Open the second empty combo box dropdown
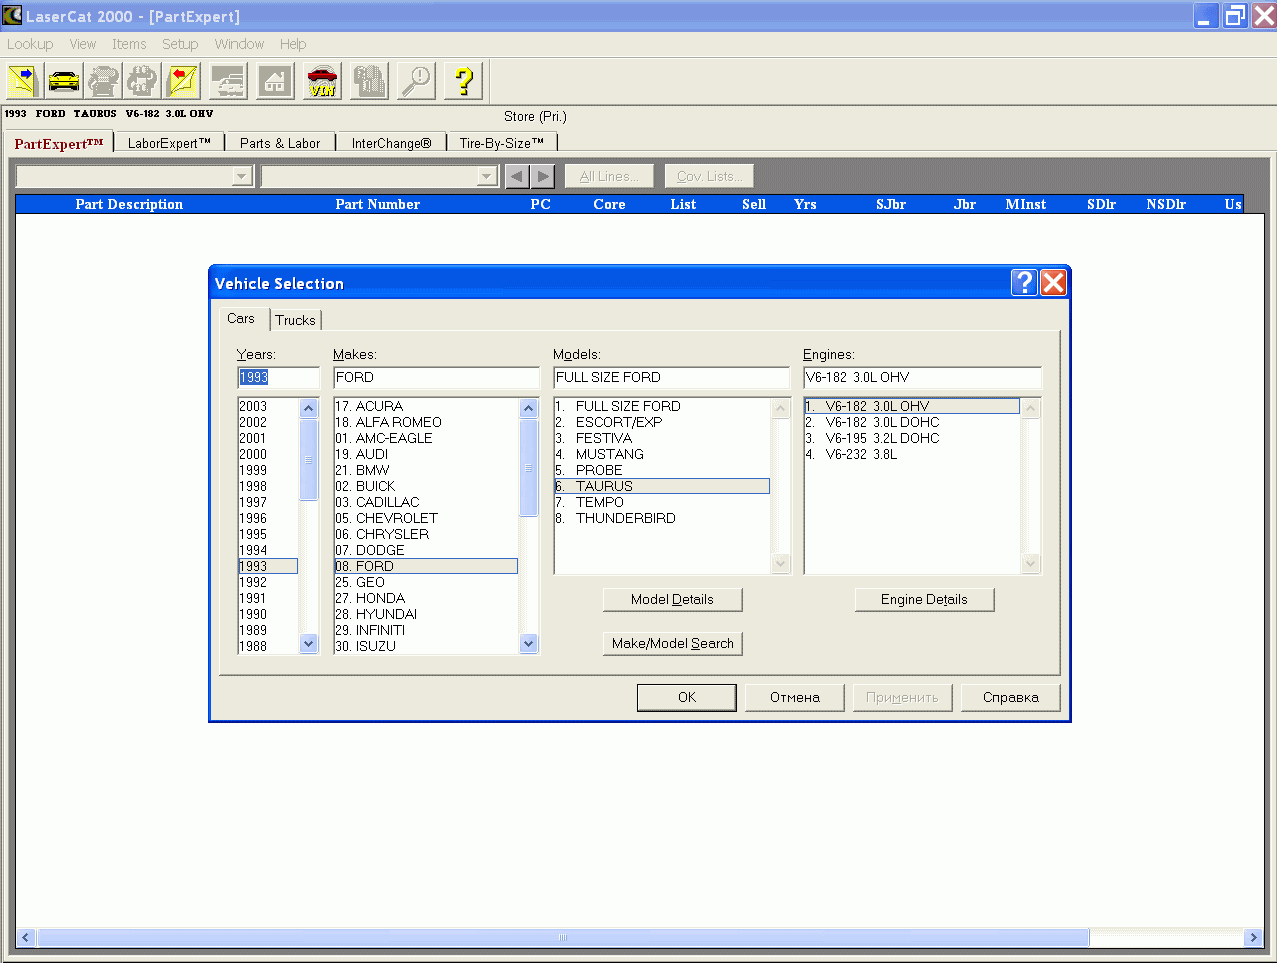This screenshot has width=1277, height=963. 487,177
